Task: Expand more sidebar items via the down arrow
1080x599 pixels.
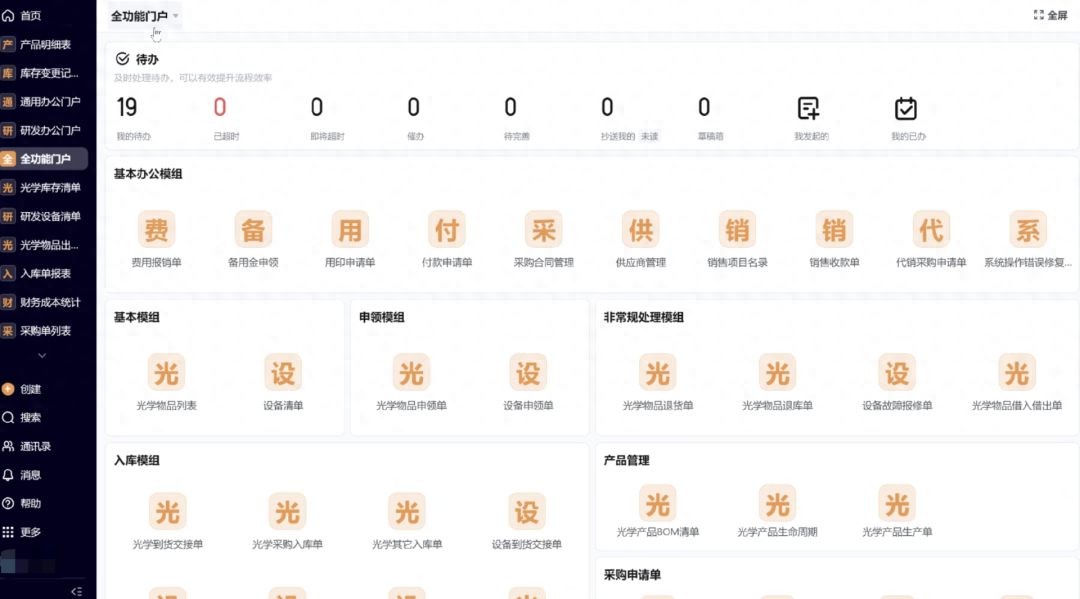Action: [43, 356]
